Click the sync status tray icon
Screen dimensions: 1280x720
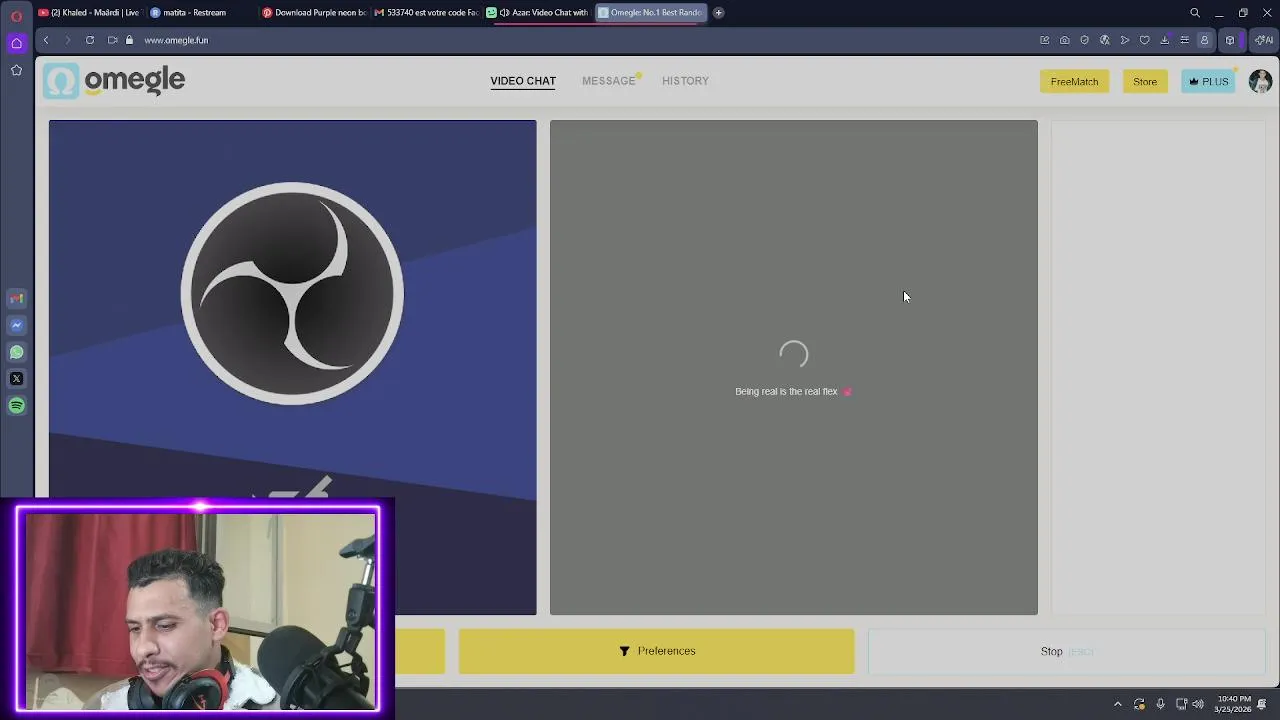click(1139, 704)
